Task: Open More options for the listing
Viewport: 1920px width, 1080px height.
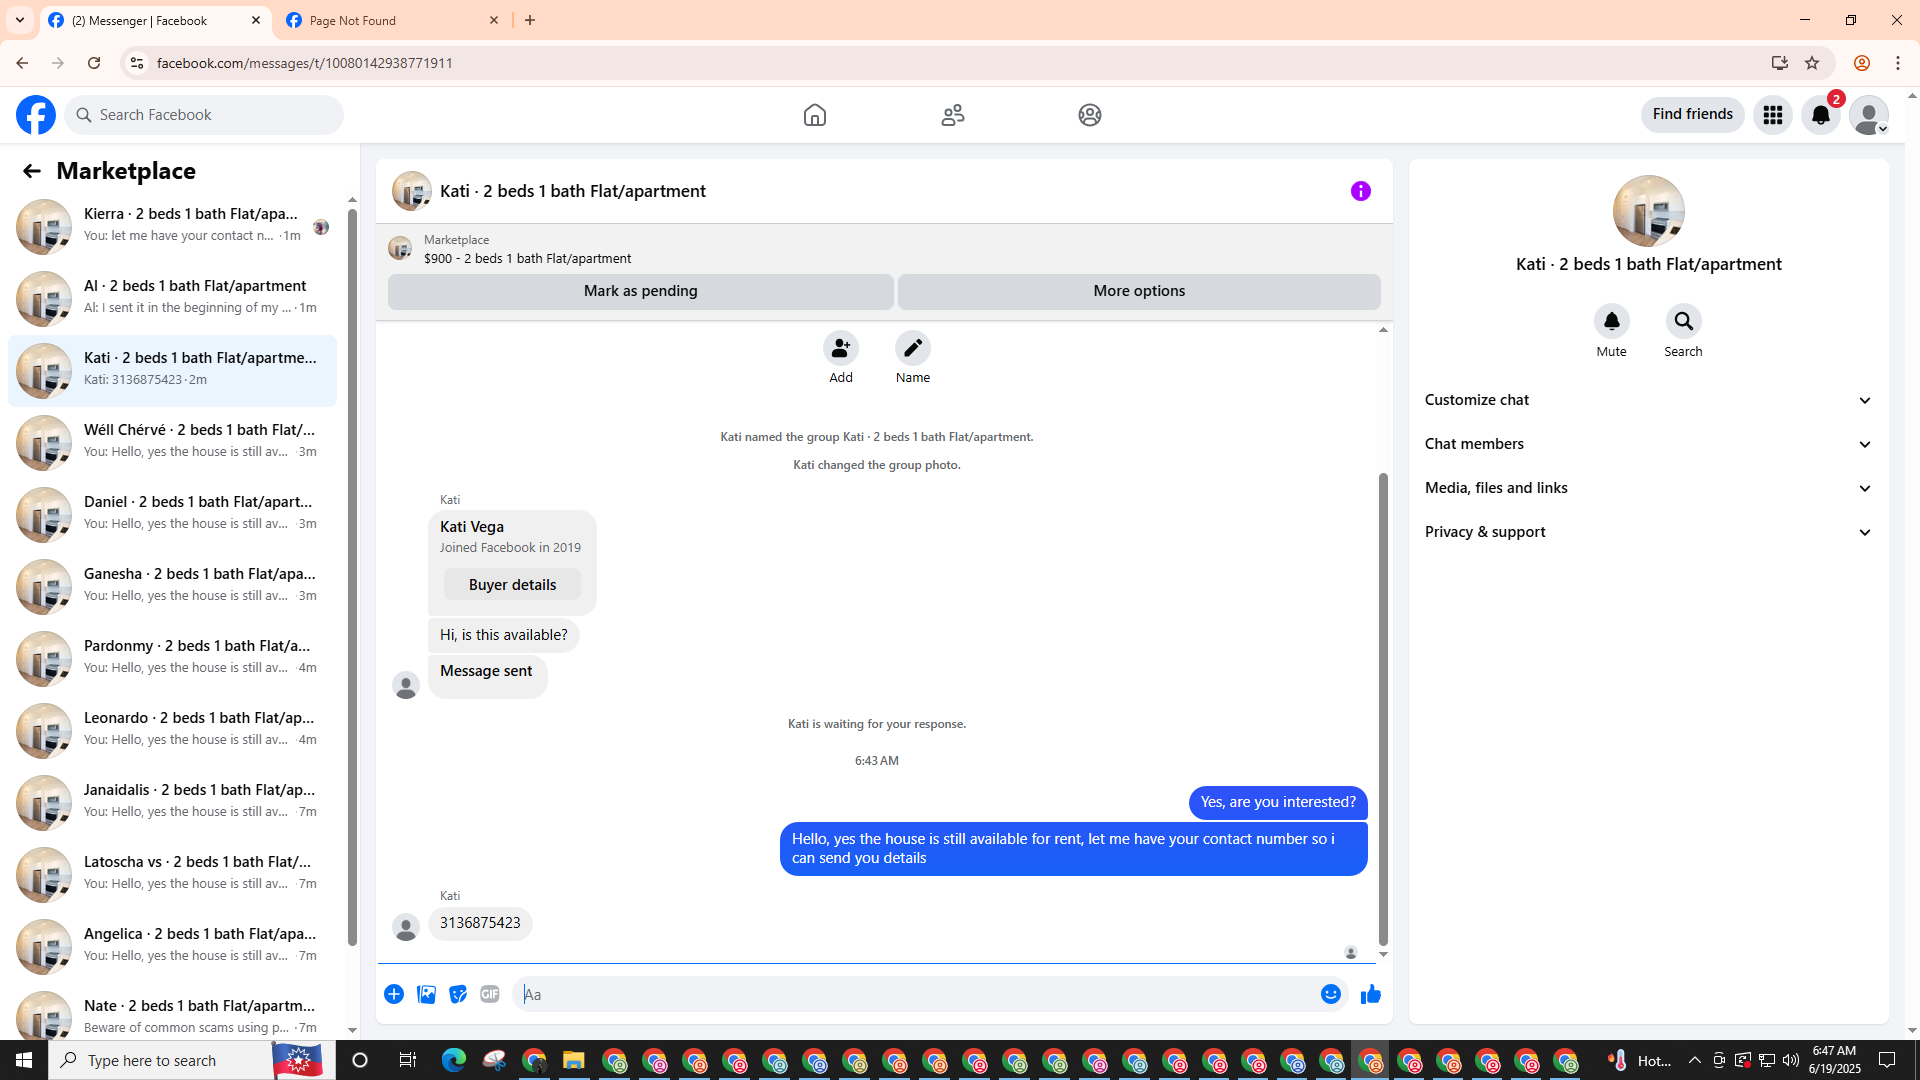Action: [x=1139, y=291]
